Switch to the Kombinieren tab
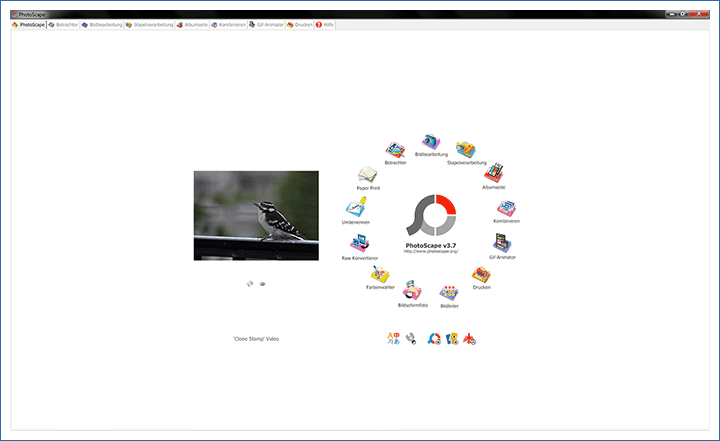720x441 pixels. [x=228, y=25]
